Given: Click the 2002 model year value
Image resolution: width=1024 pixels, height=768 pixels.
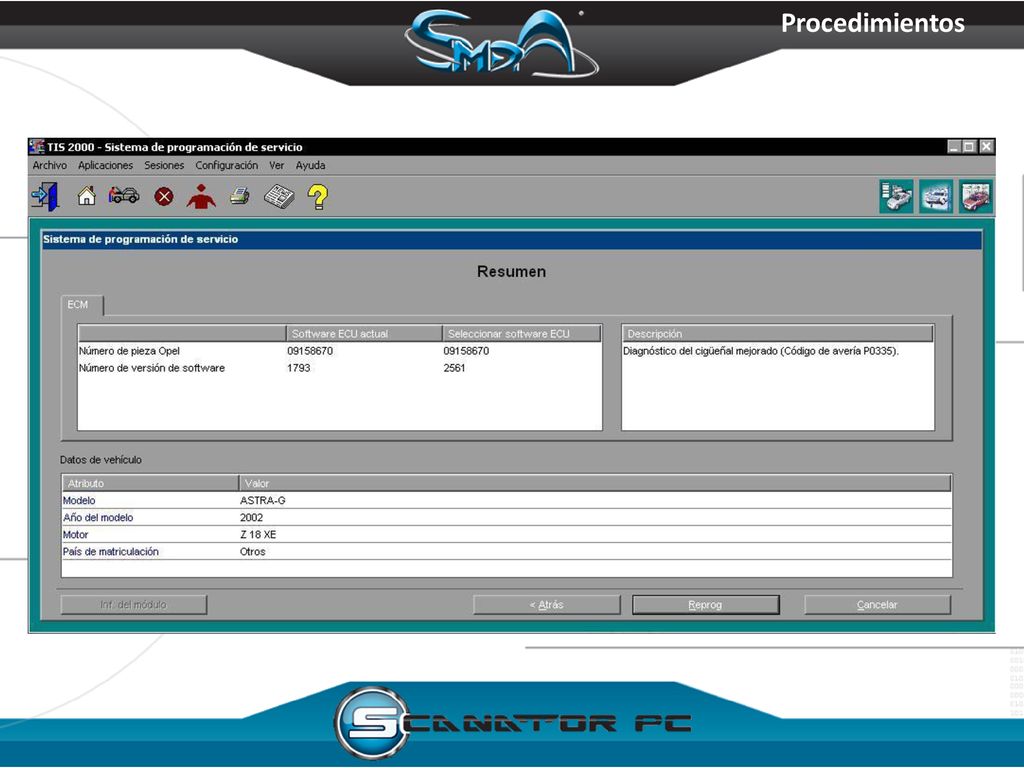Looking at the screenshot, I should point(251,517).
